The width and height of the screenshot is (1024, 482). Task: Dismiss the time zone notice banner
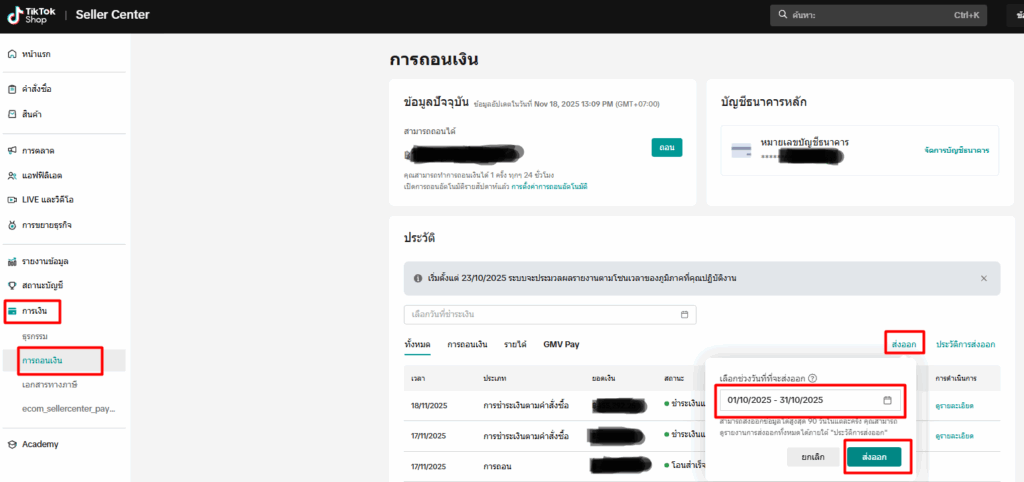pos(984,278)
